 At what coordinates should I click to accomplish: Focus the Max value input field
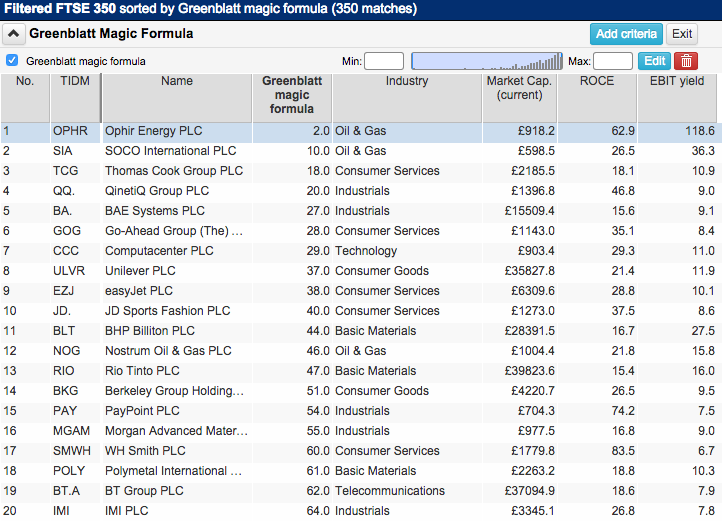(x=613, y=61)
